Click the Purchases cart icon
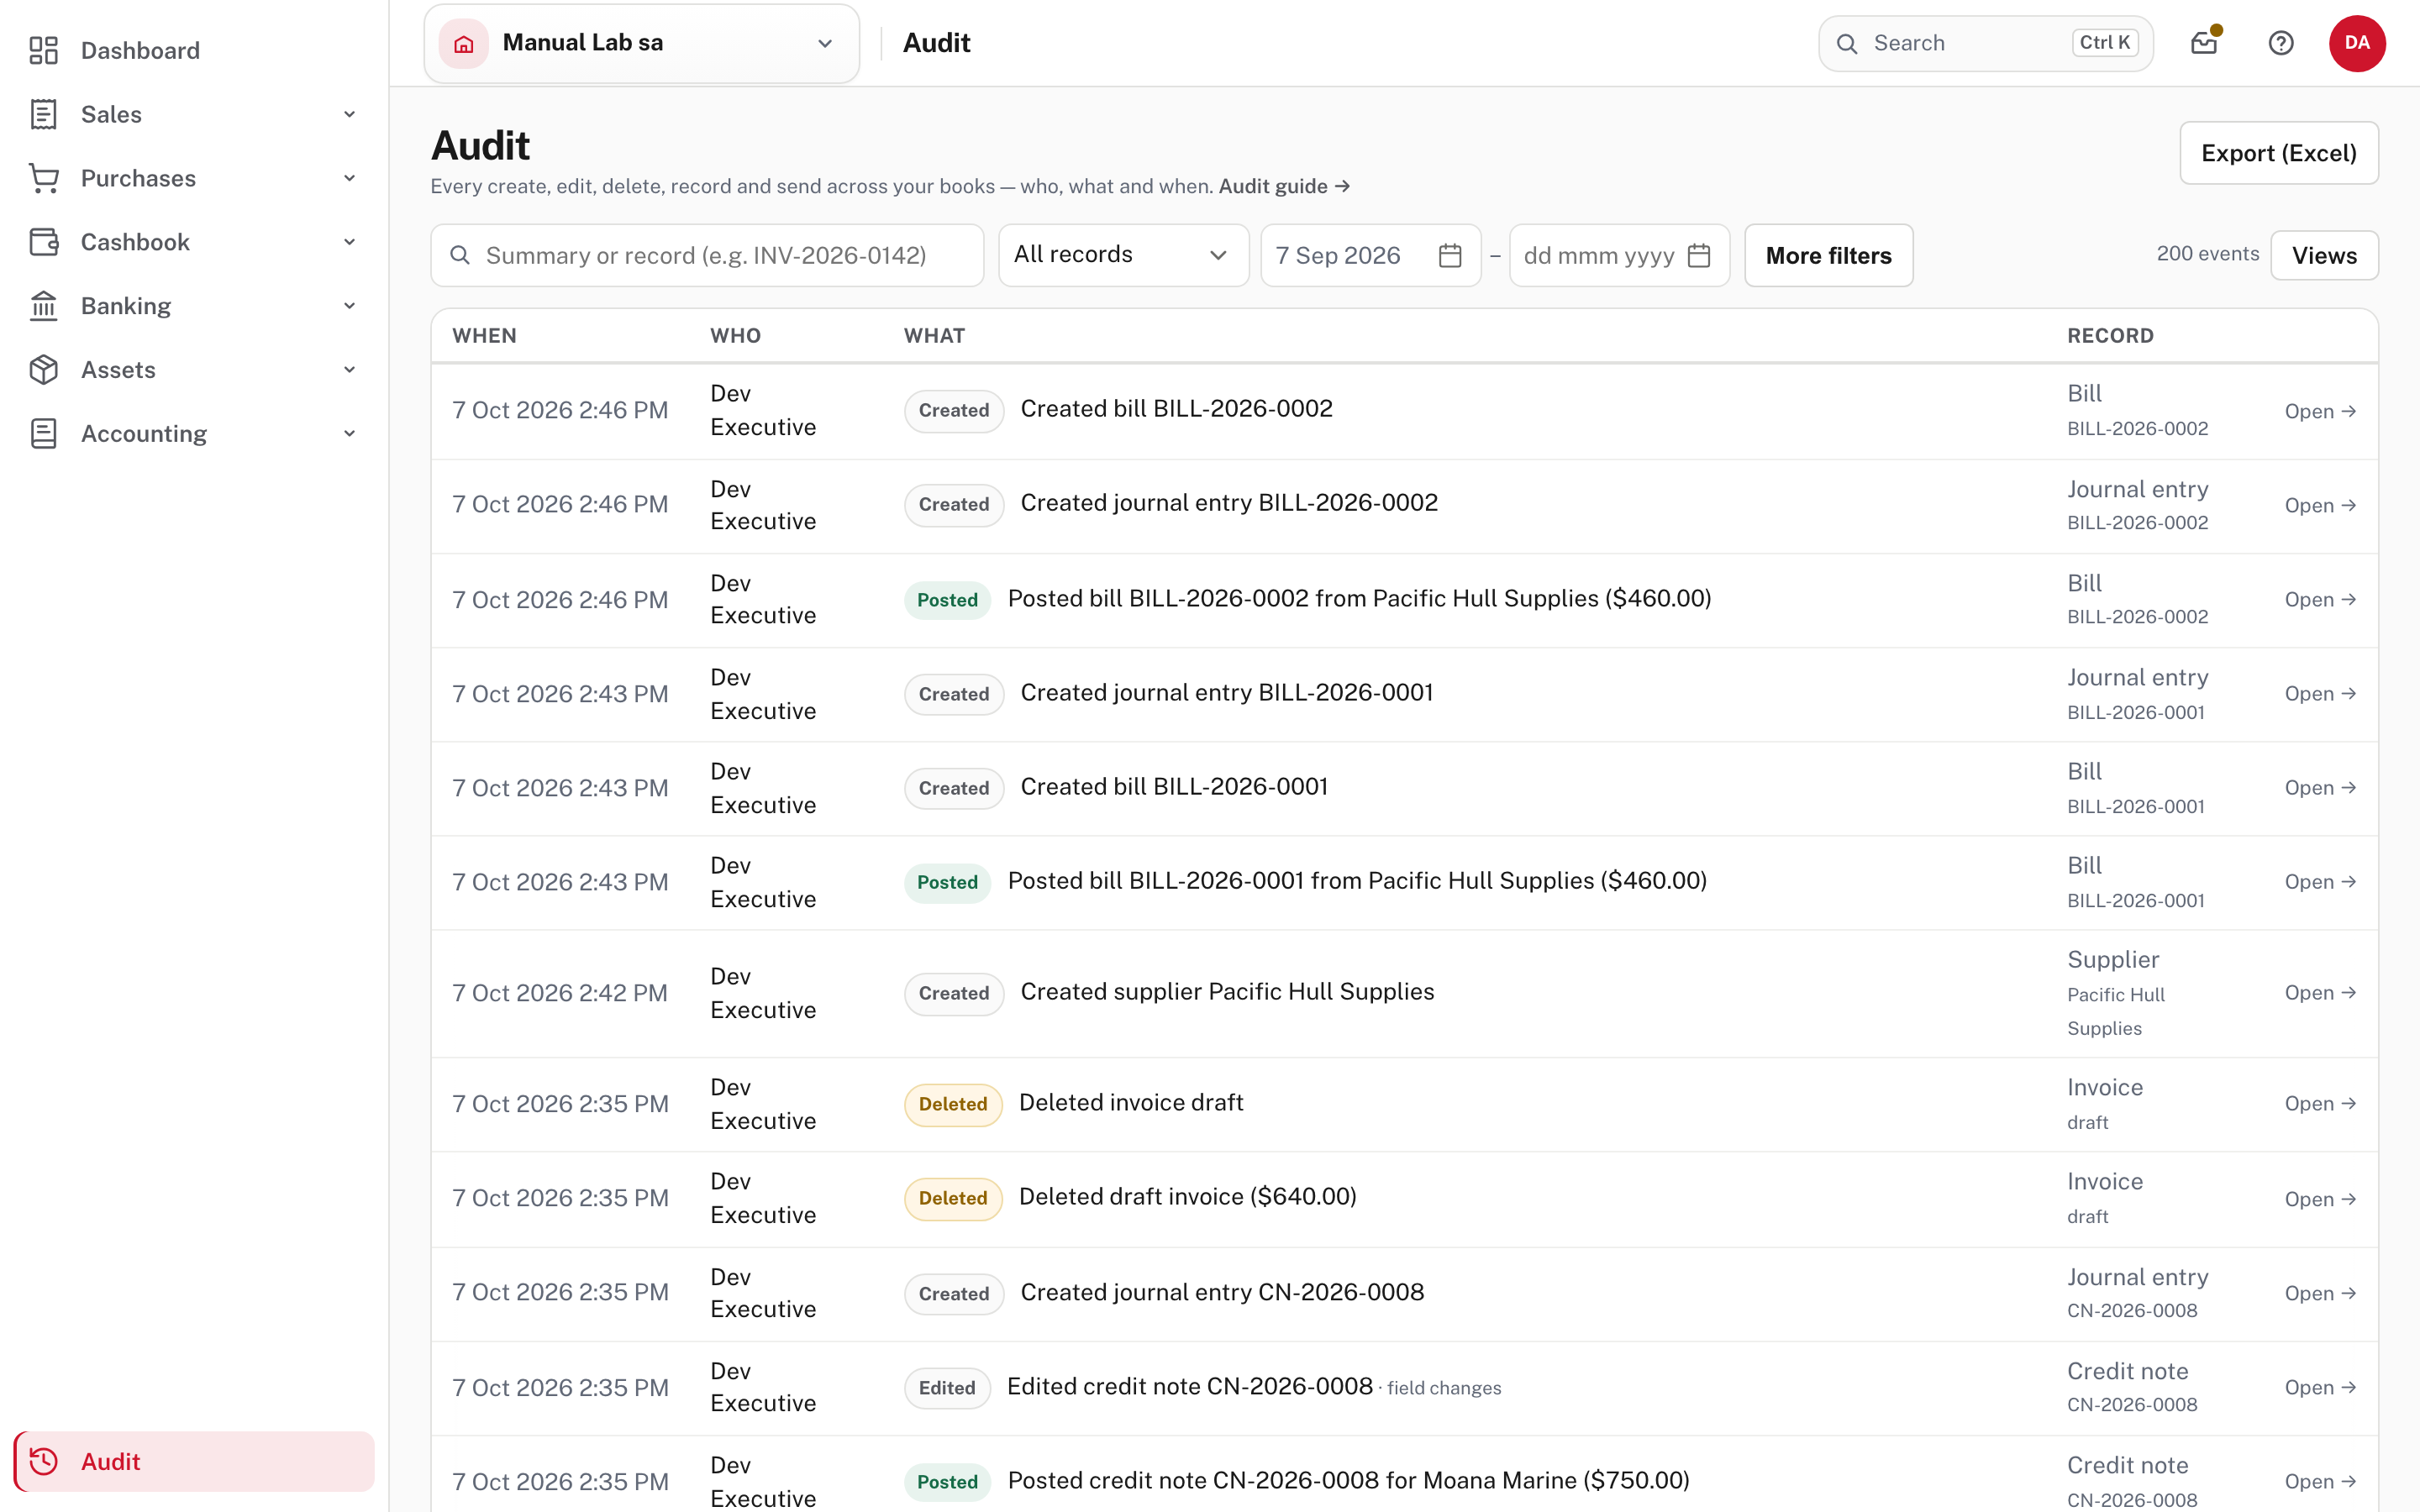 (x=43, y=178)
